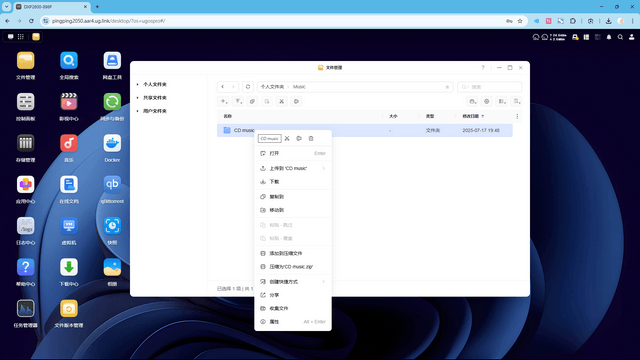
Task: Launch the 在线文档 desktop app
Action: click(69, 184)
